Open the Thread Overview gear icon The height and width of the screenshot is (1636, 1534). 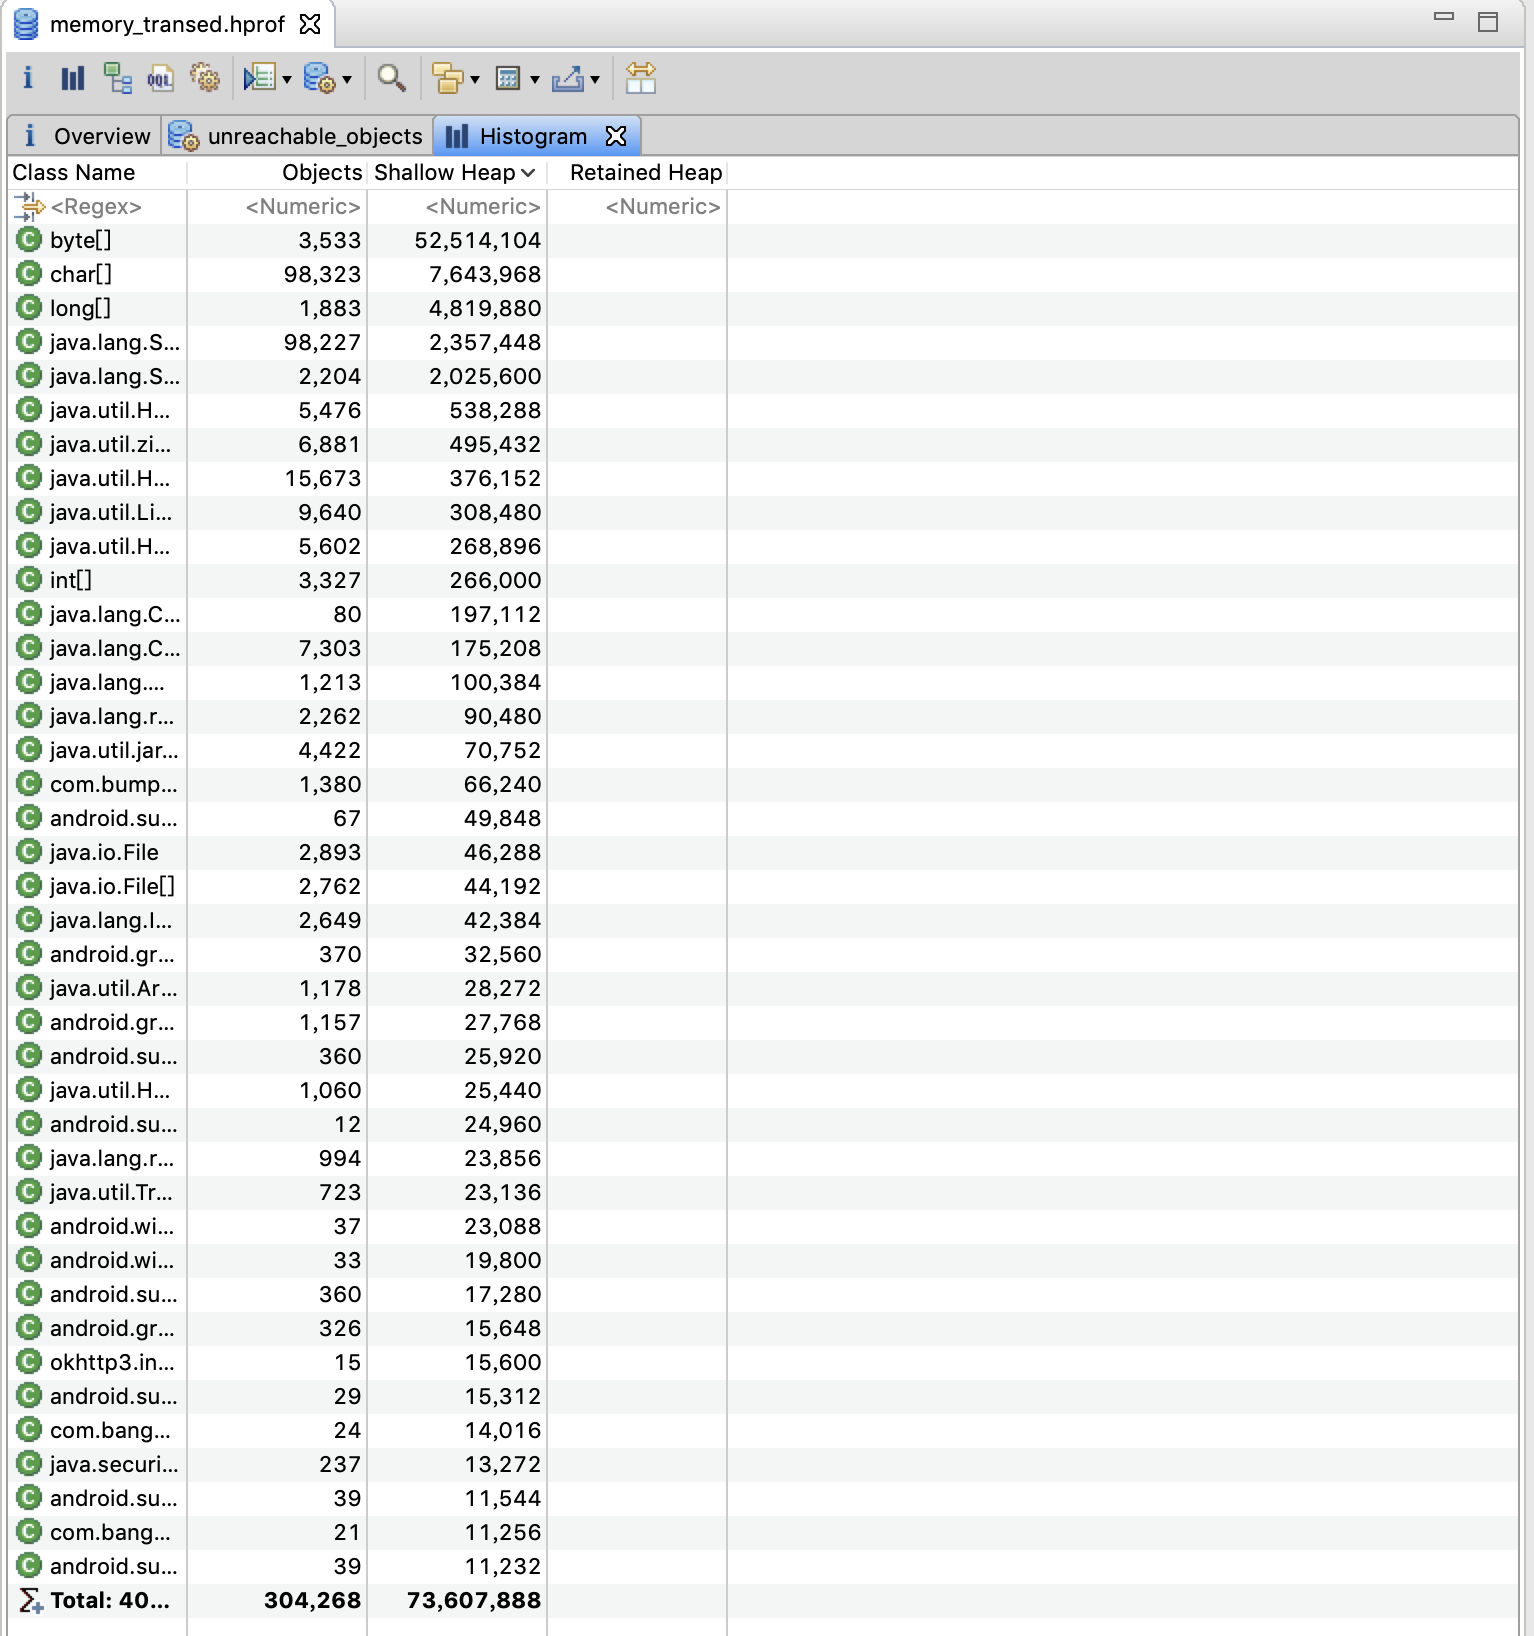205,78
